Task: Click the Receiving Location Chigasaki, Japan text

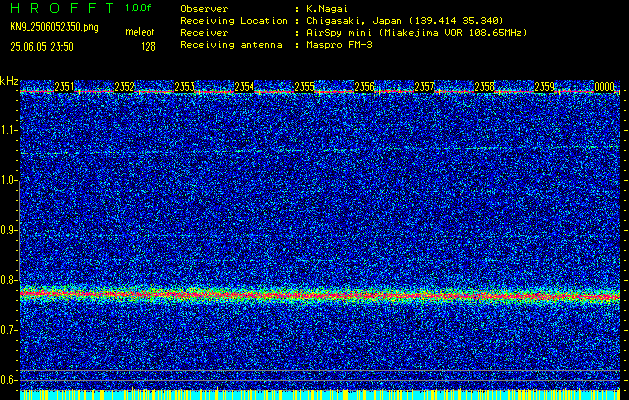Action: (405, 20)
